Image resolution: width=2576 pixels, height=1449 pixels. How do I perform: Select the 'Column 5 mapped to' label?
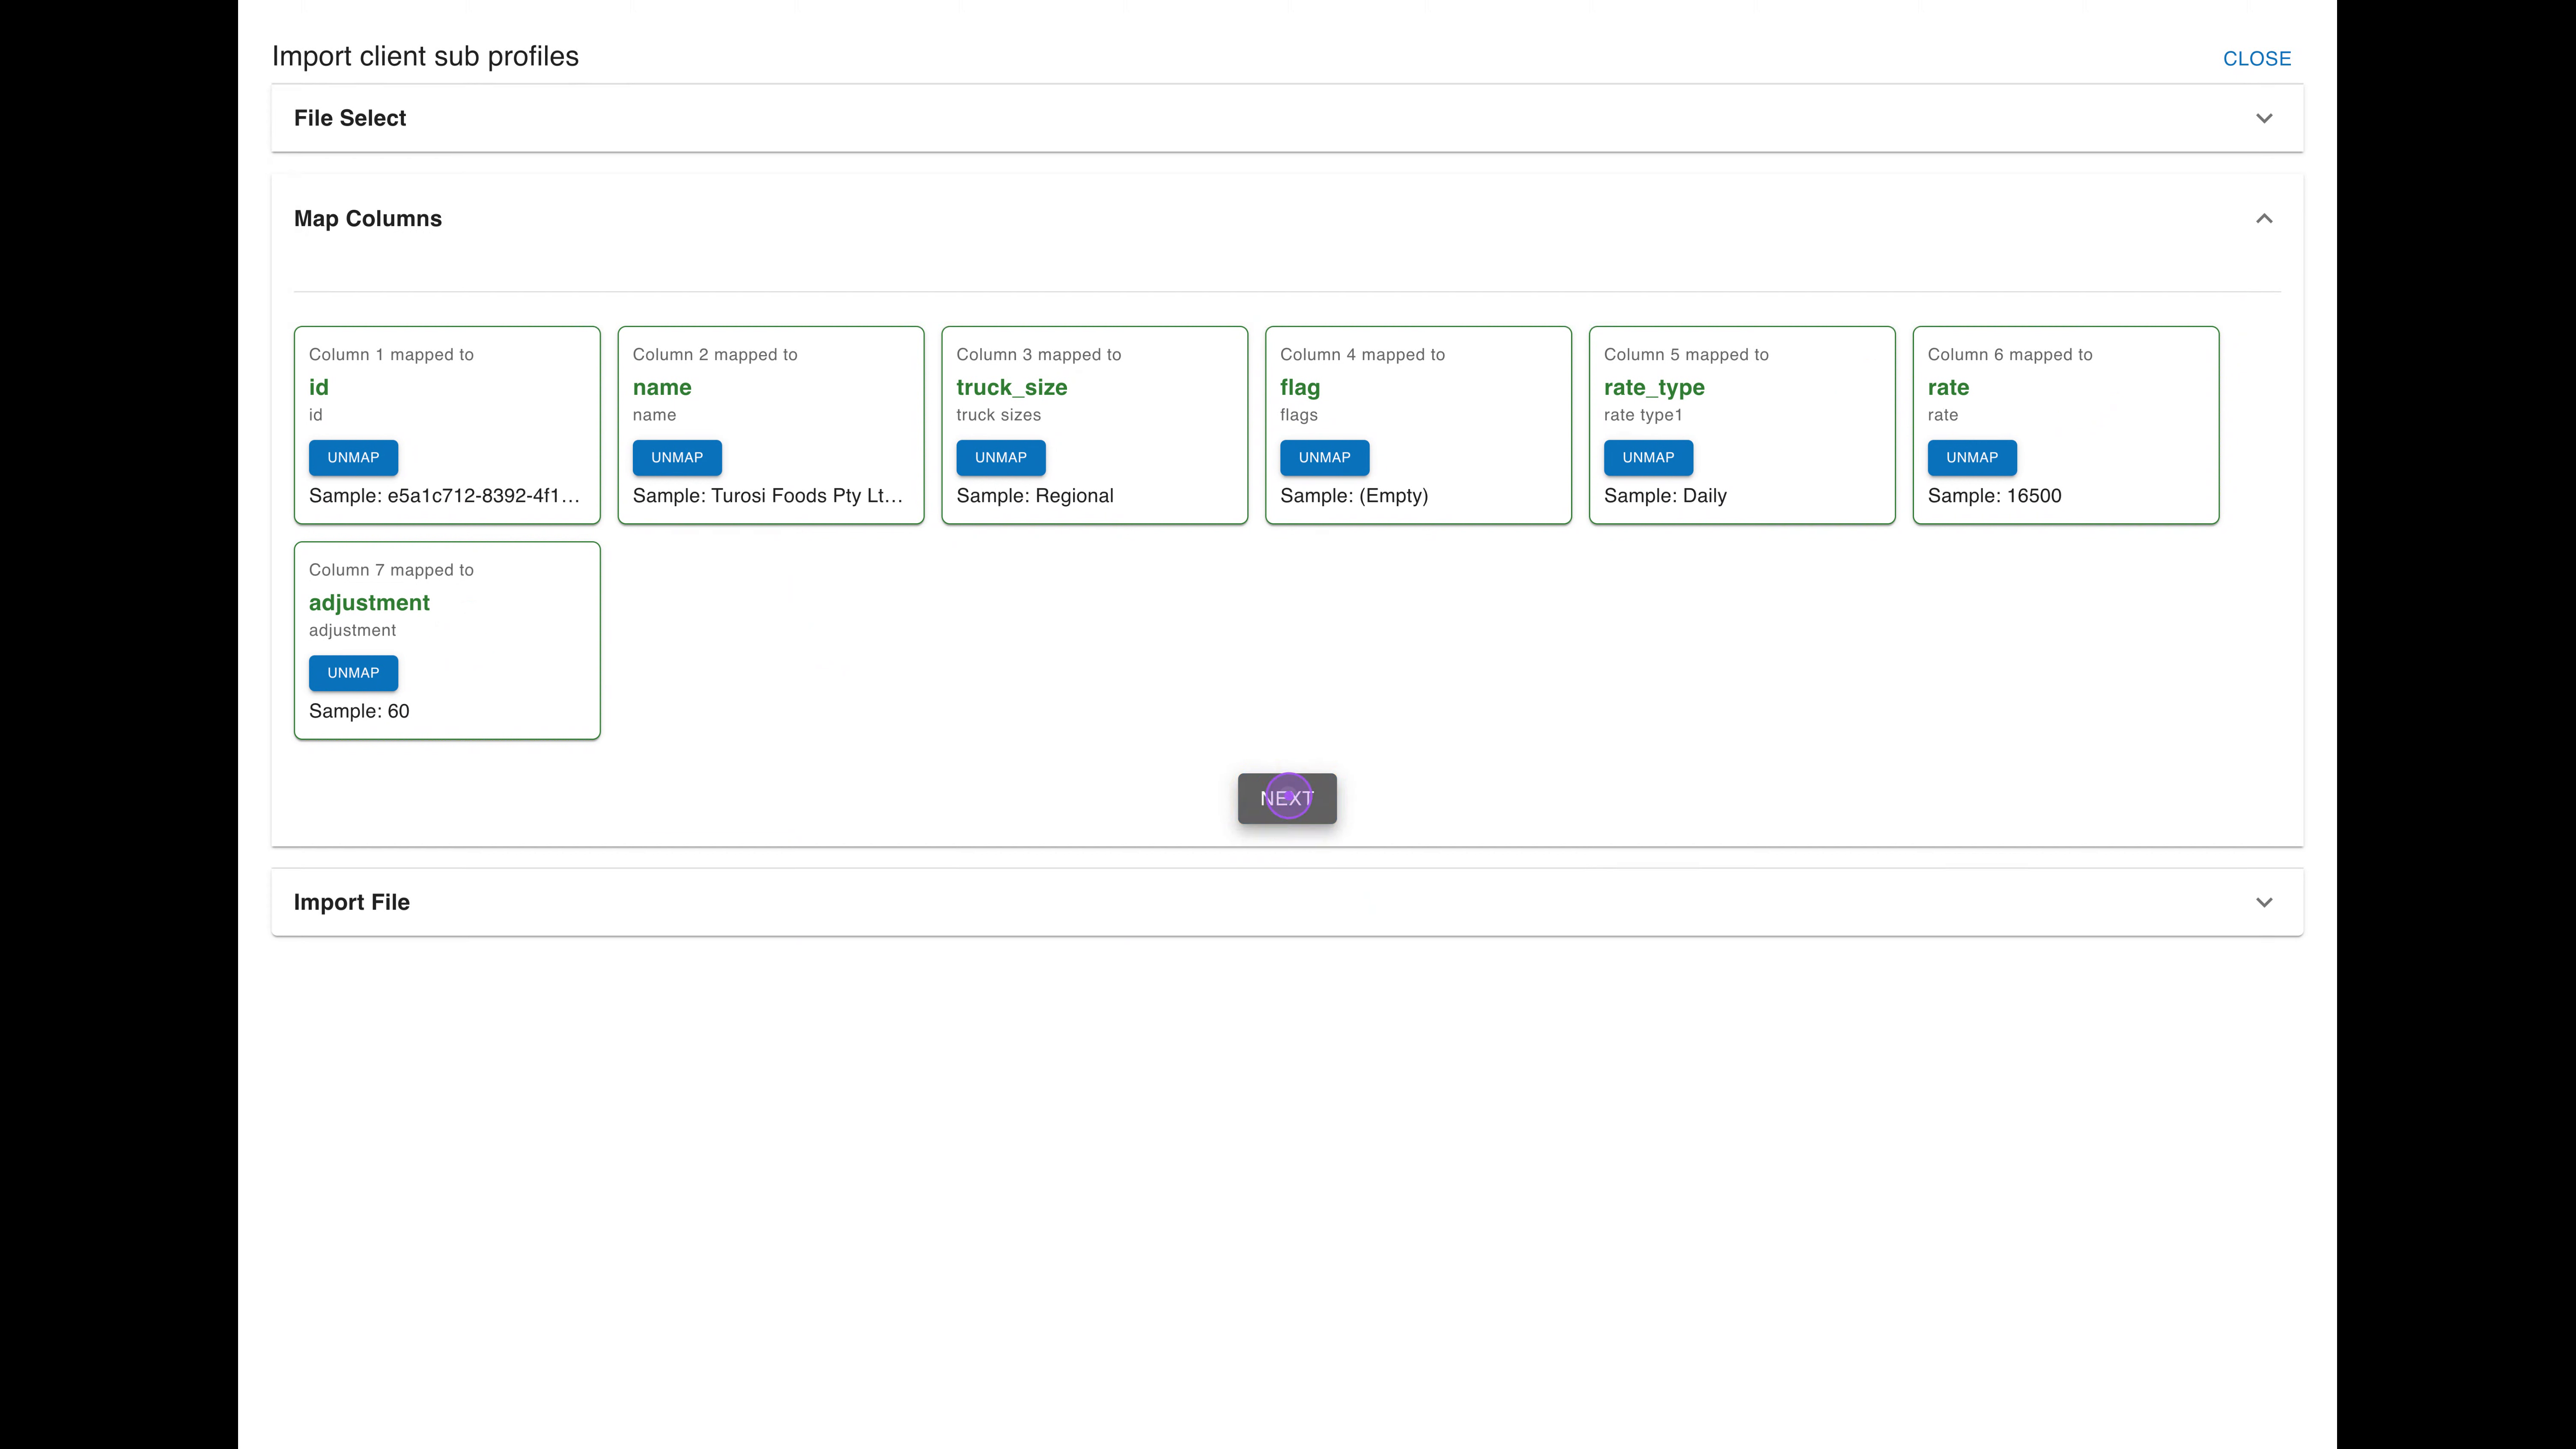coord(1686,355)
